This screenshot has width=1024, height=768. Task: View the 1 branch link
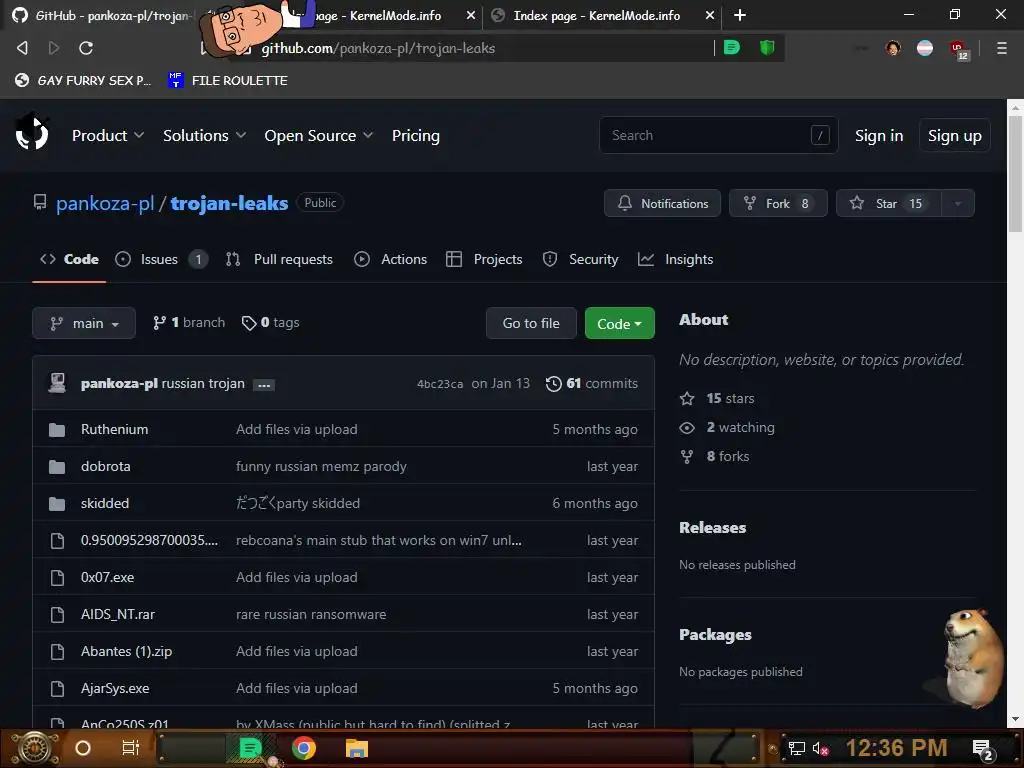[x=189, y=323]
